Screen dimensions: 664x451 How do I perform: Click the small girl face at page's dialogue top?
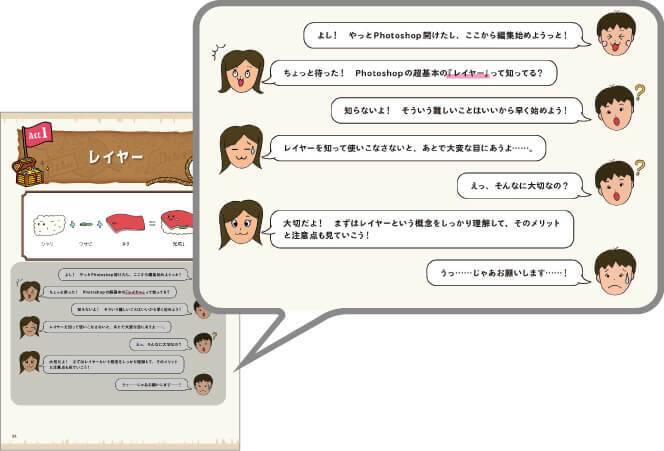(30, 291)
